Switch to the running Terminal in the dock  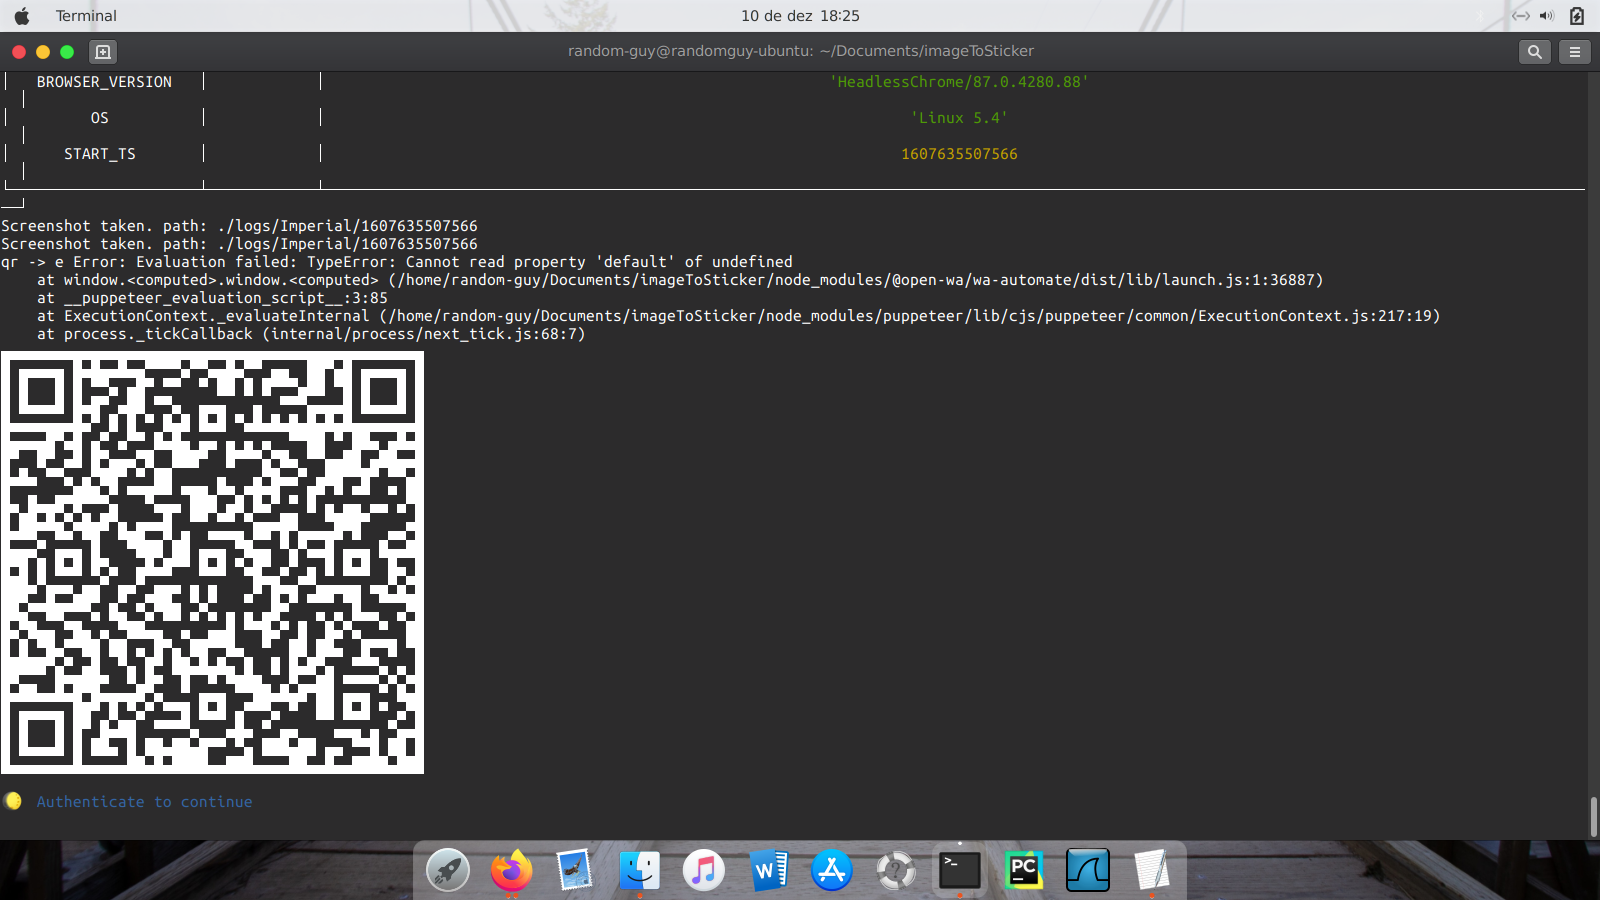pos(959,870)
